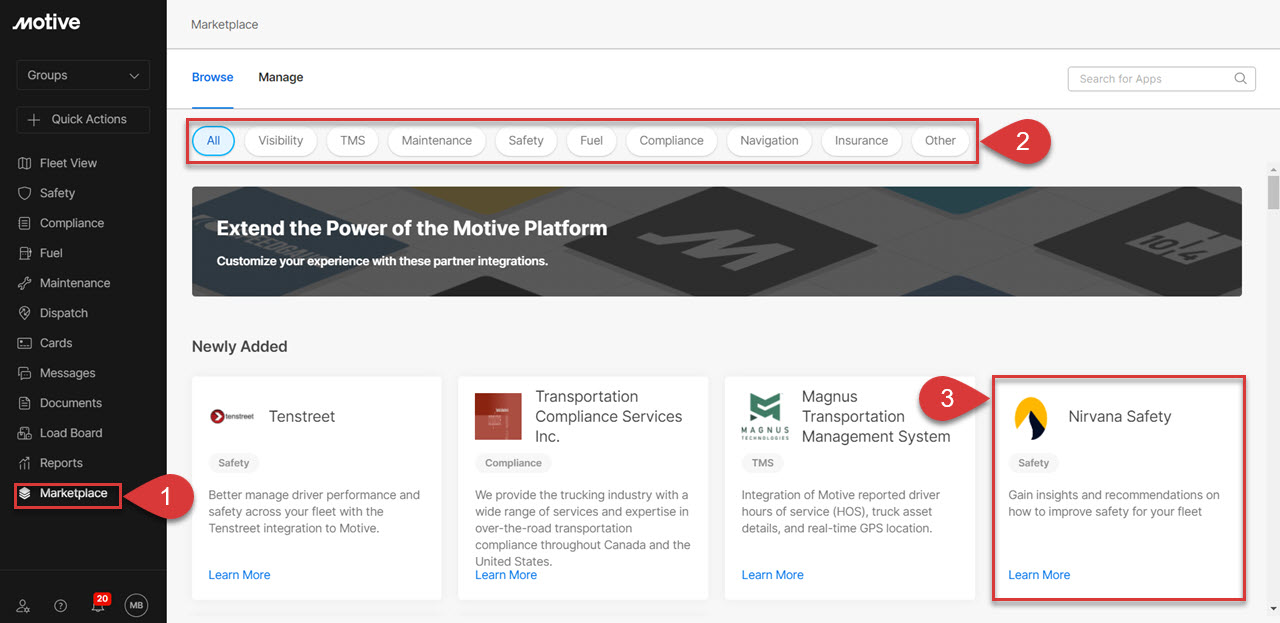Click the Maintenance wrench icon
1280x623 pixels.
click(x=25, y=283)
